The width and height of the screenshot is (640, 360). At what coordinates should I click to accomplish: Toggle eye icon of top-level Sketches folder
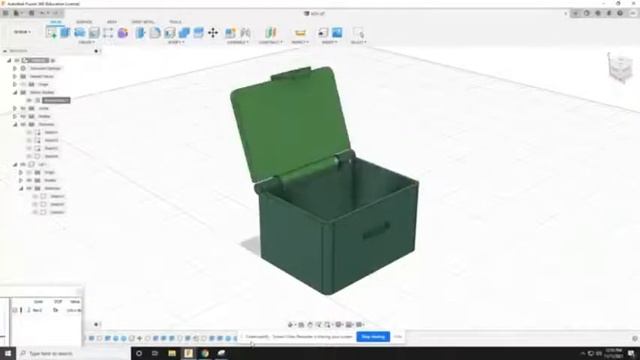coord(23,124)
